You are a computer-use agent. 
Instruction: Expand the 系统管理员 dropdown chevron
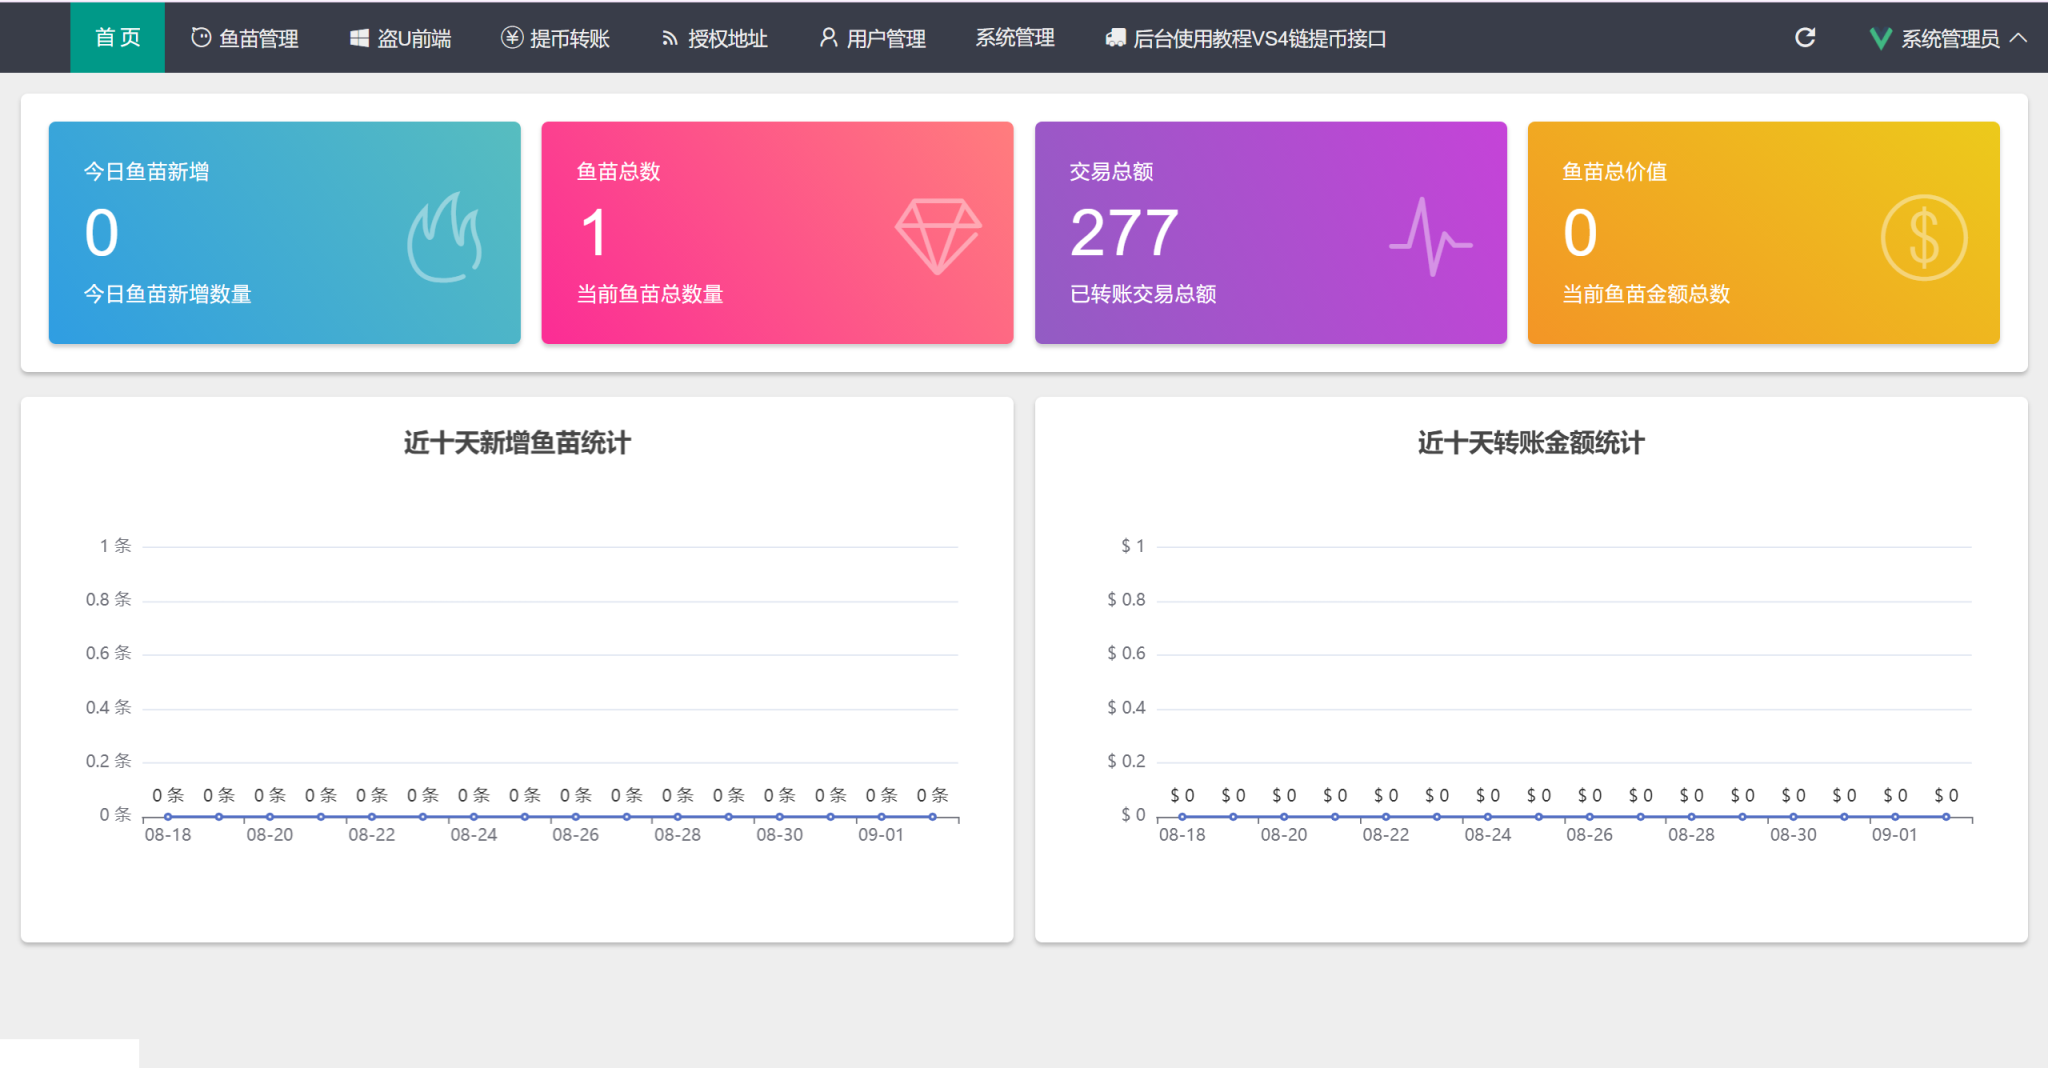pos(2018,38)
